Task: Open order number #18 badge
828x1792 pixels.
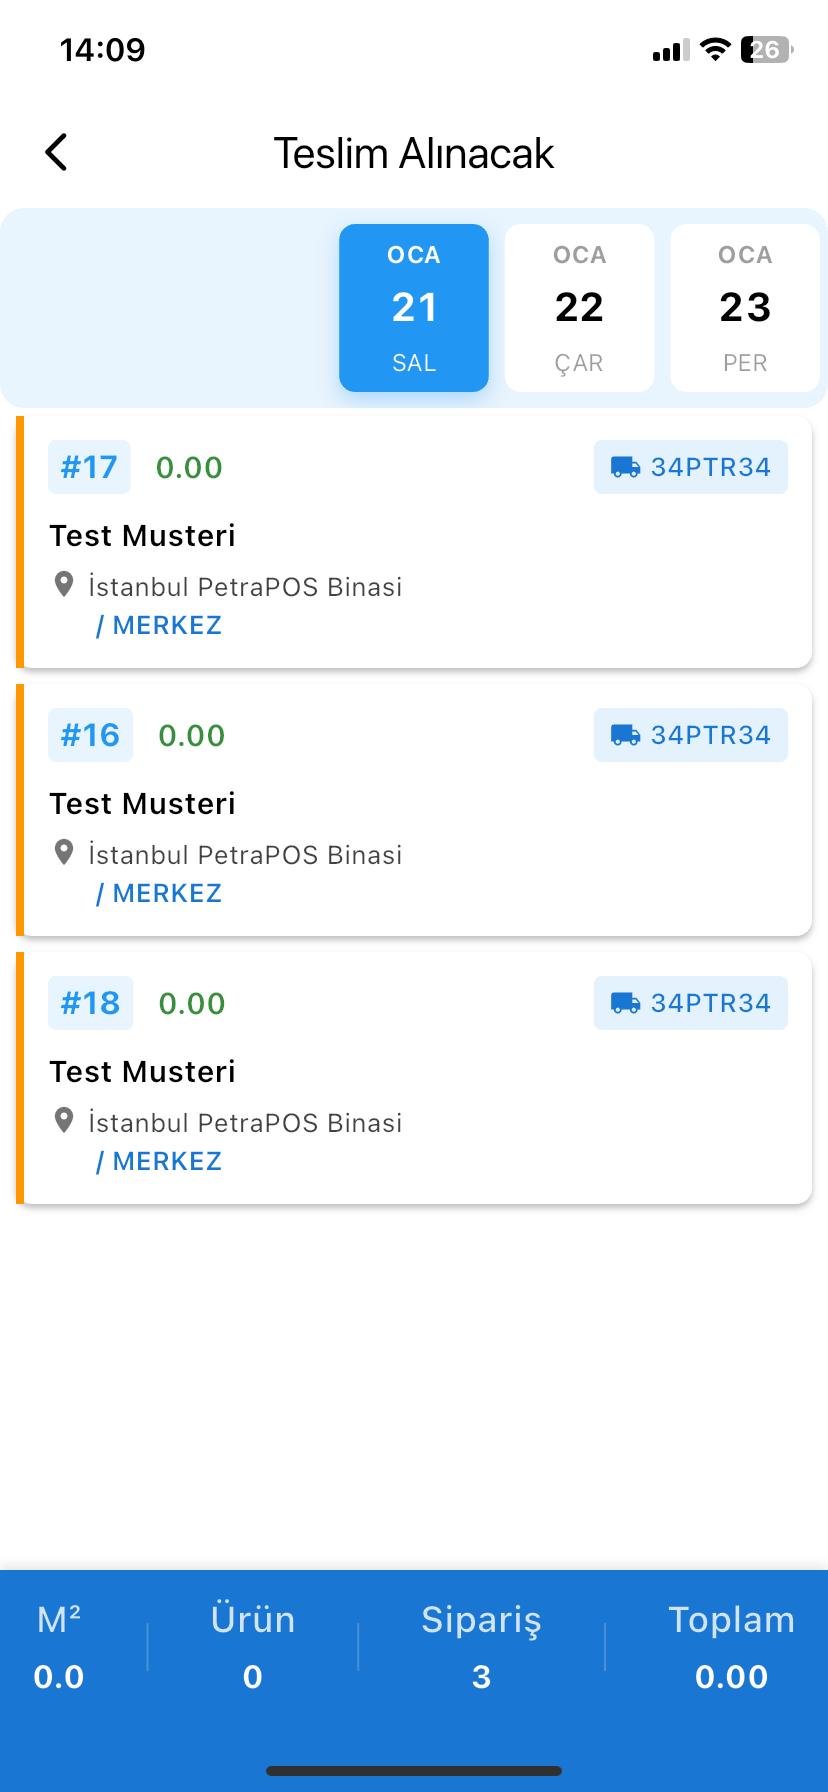Action: click(90, 1003)
